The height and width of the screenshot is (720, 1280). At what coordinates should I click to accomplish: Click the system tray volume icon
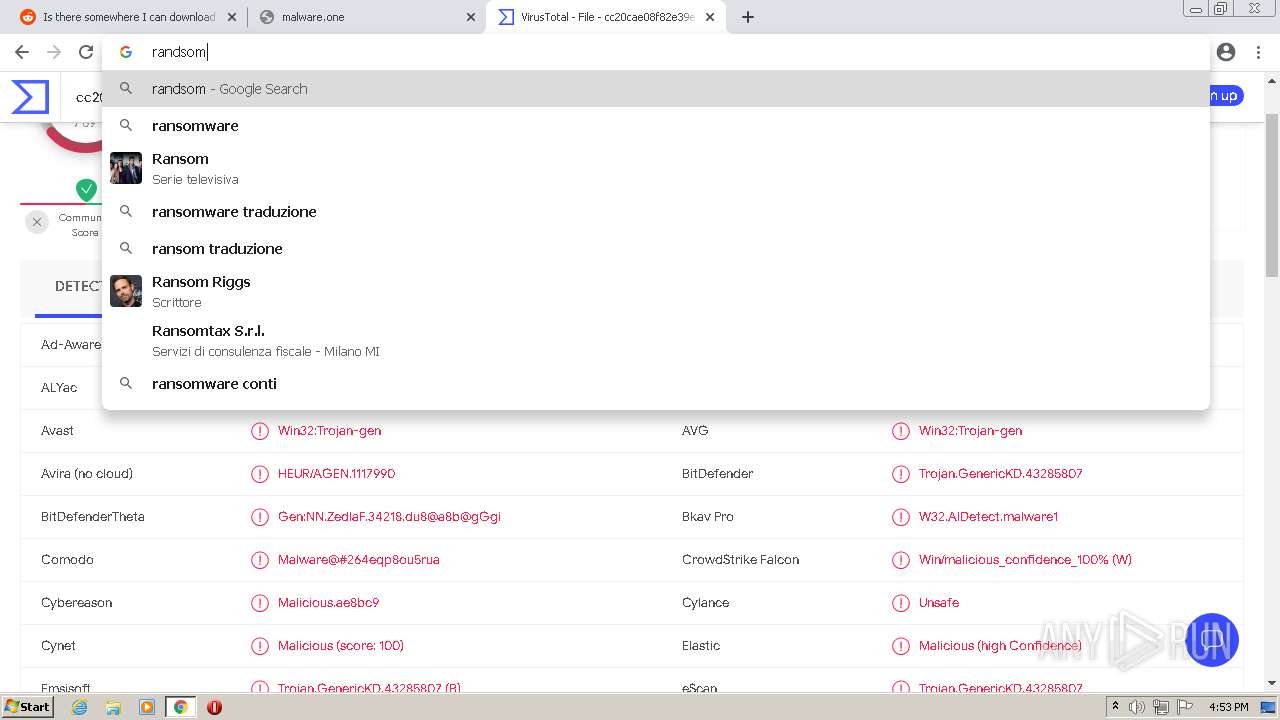(1137, 707)
